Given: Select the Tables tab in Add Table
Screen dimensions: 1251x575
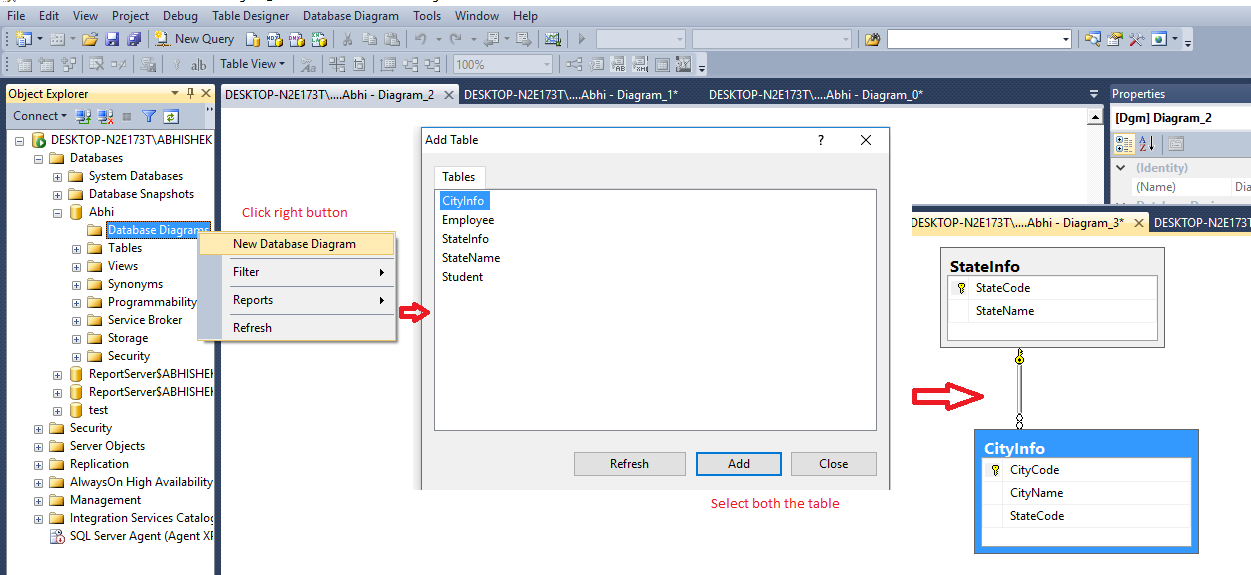Looking at the screenshot, I should point(459,177).
